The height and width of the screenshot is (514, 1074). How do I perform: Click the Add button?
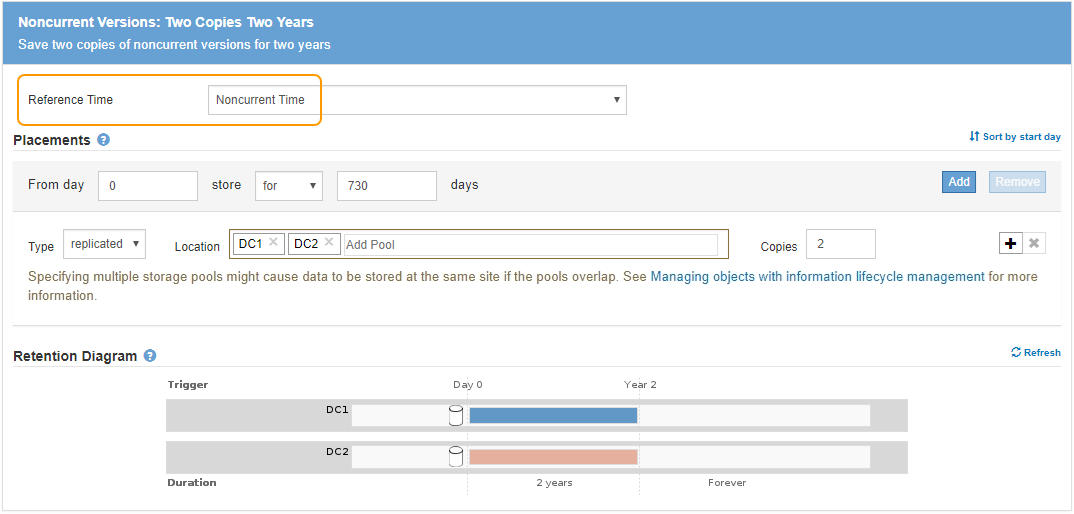[x=958, y=182]
